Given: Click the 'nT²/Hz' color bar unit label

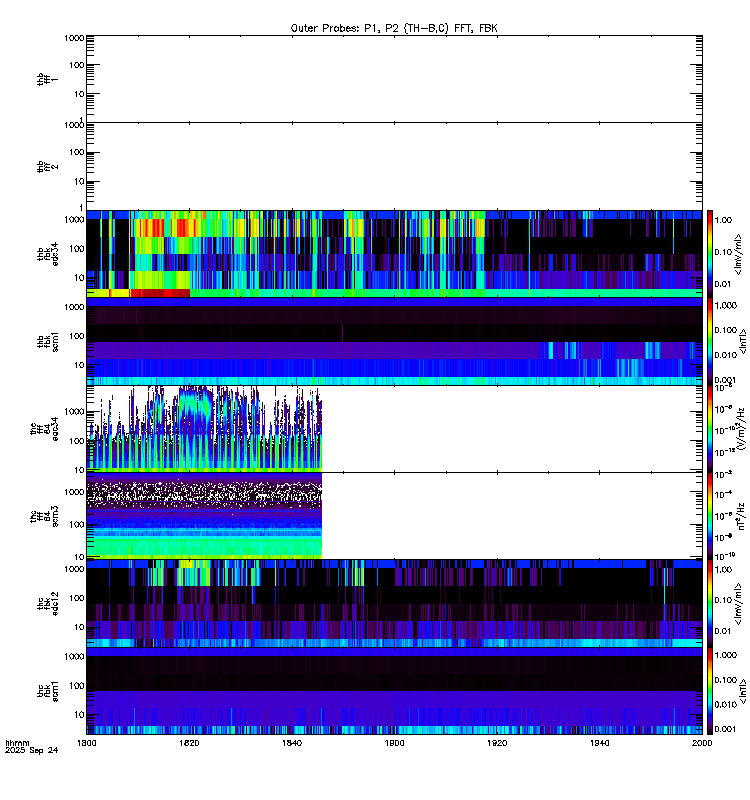Looking at the screenshot, I should pos(740,516).
